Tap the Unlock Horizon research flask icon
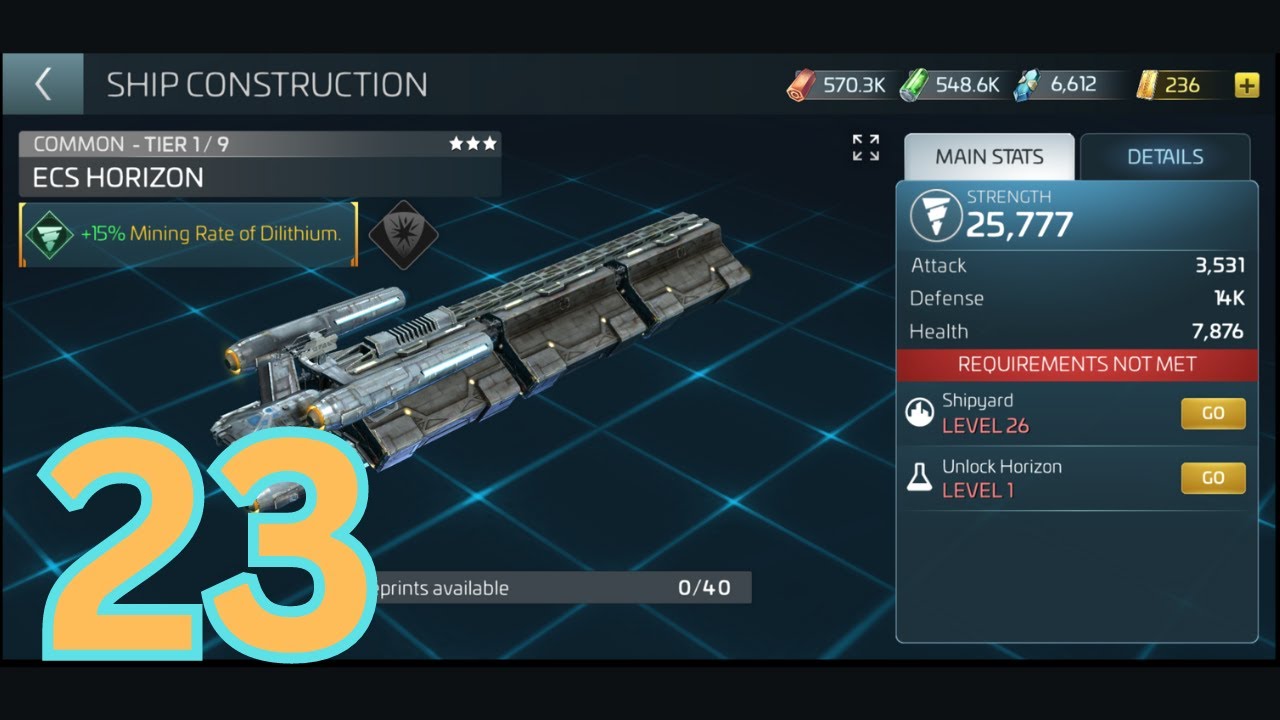The image size is (1280, 720). tap(920, 478)
